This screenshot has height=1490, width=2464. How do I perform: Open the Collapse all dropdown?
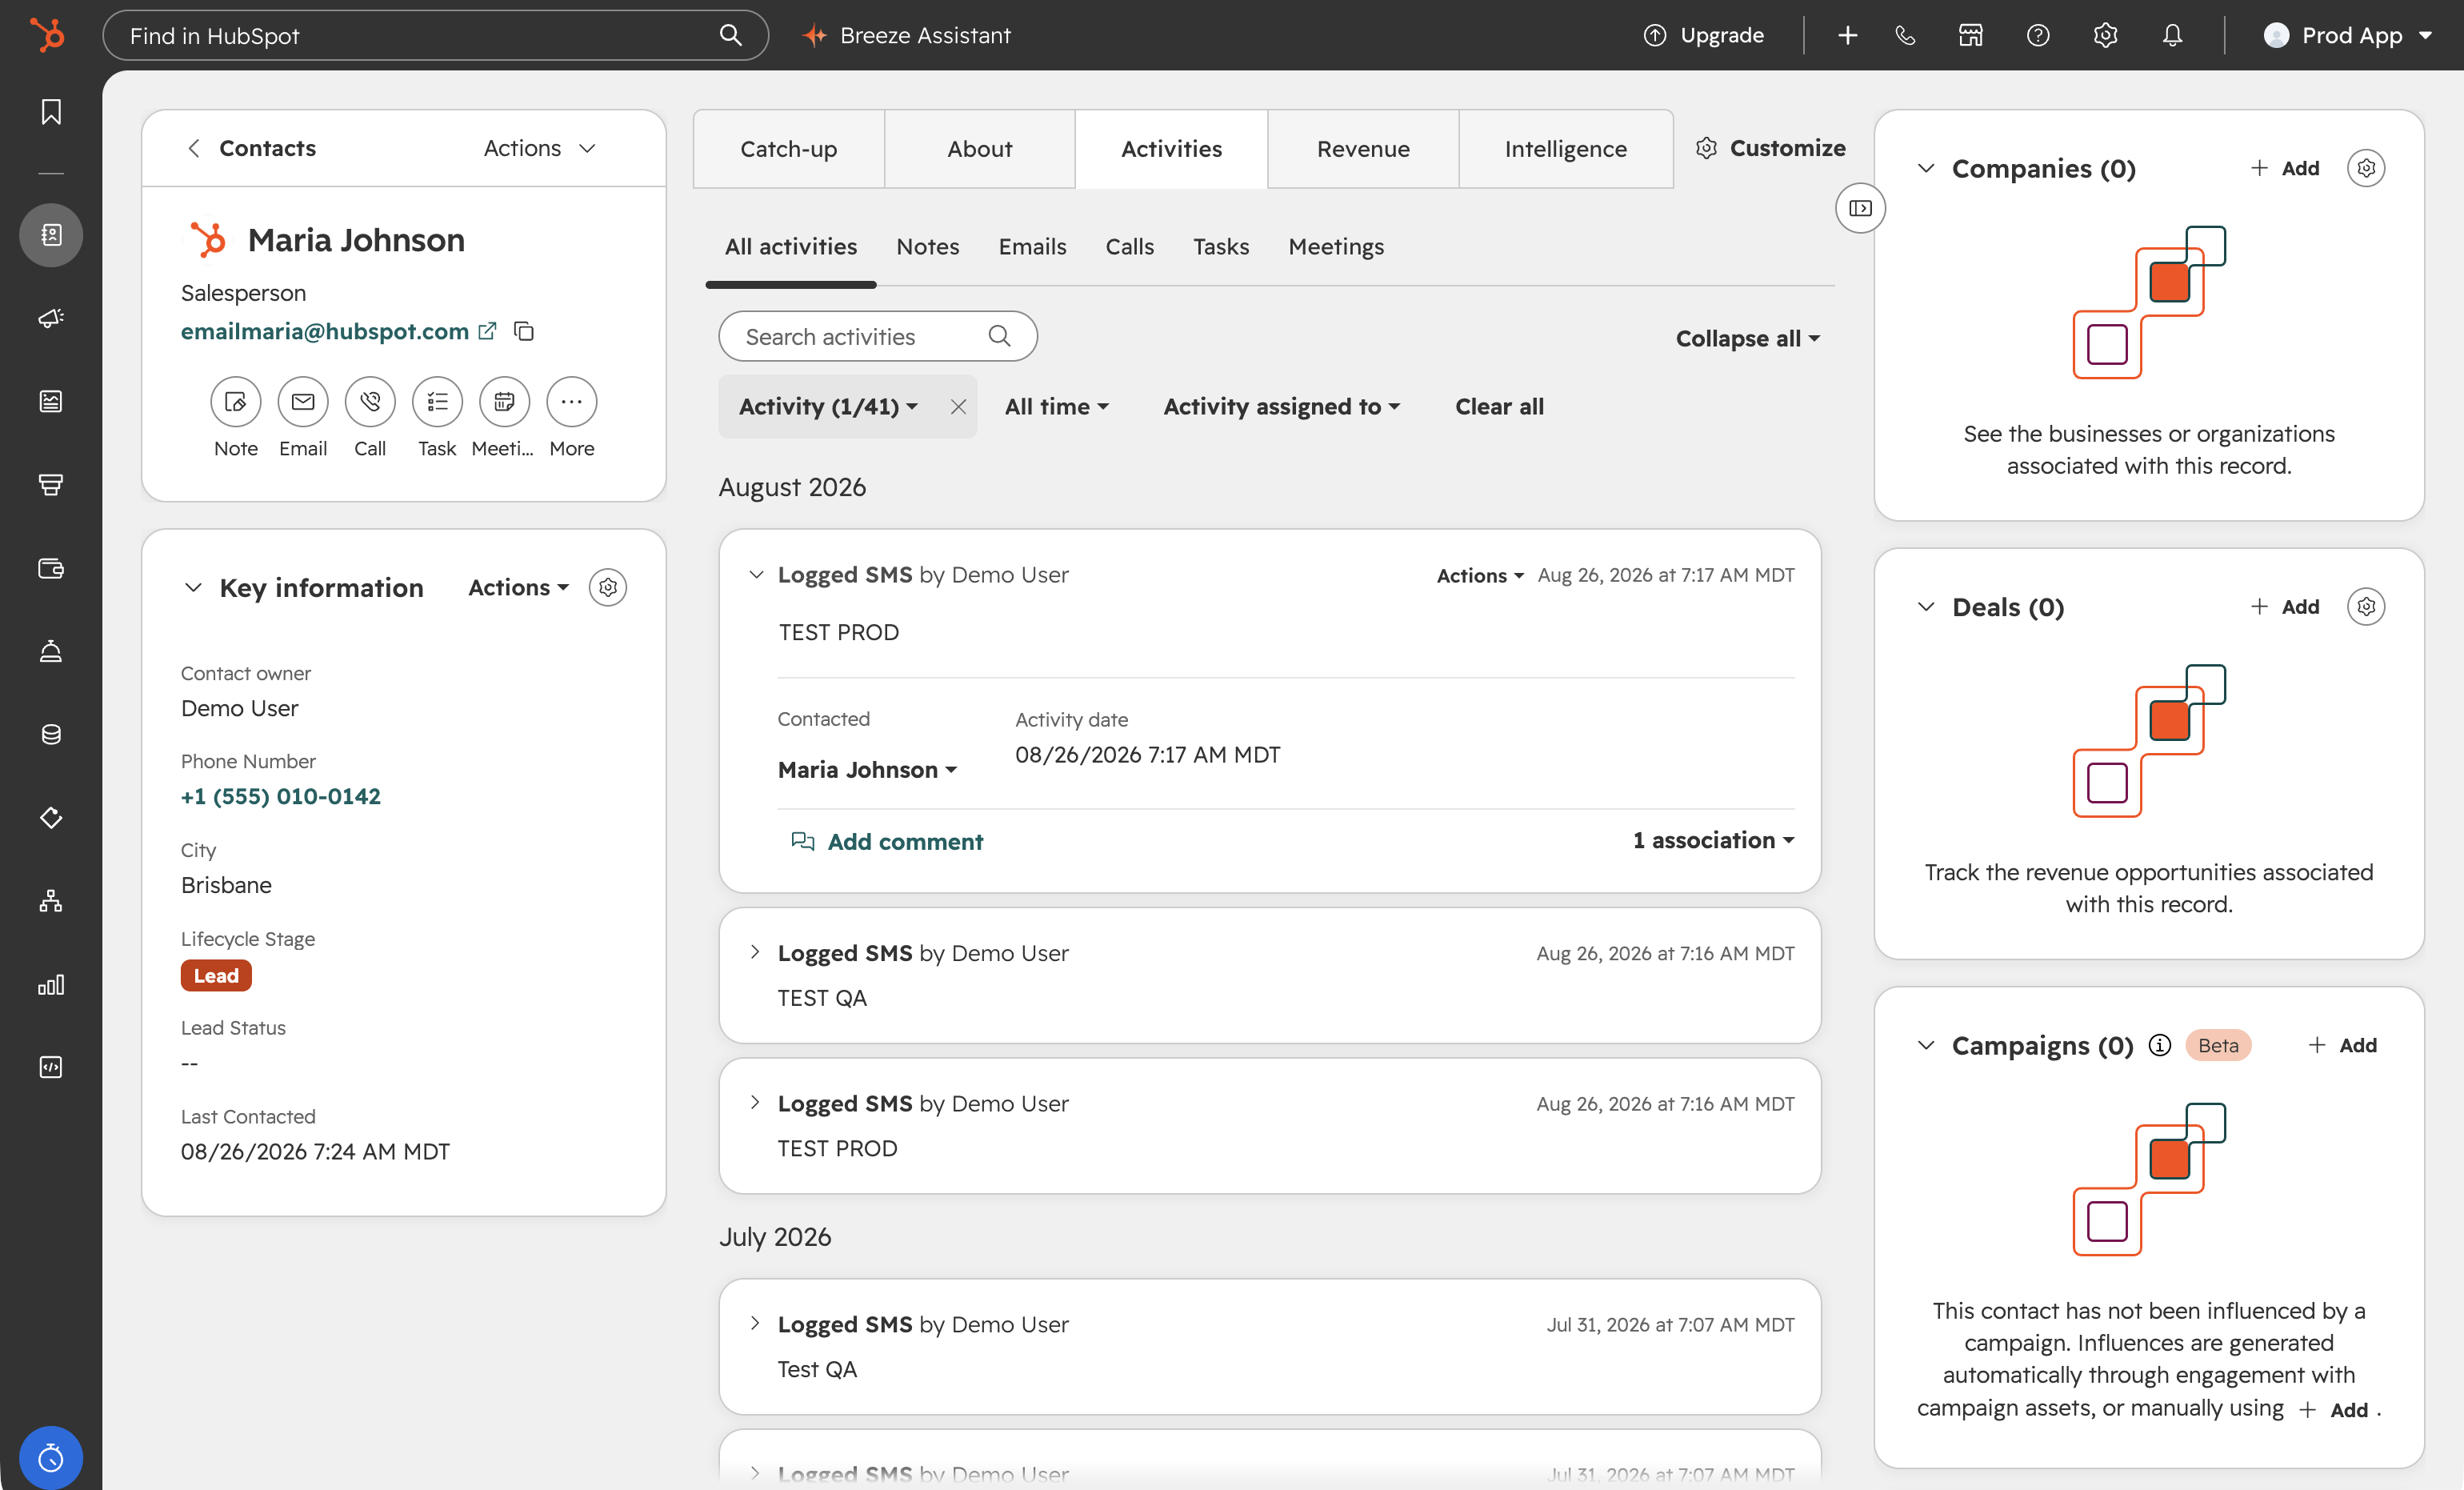coord(1748,338)
